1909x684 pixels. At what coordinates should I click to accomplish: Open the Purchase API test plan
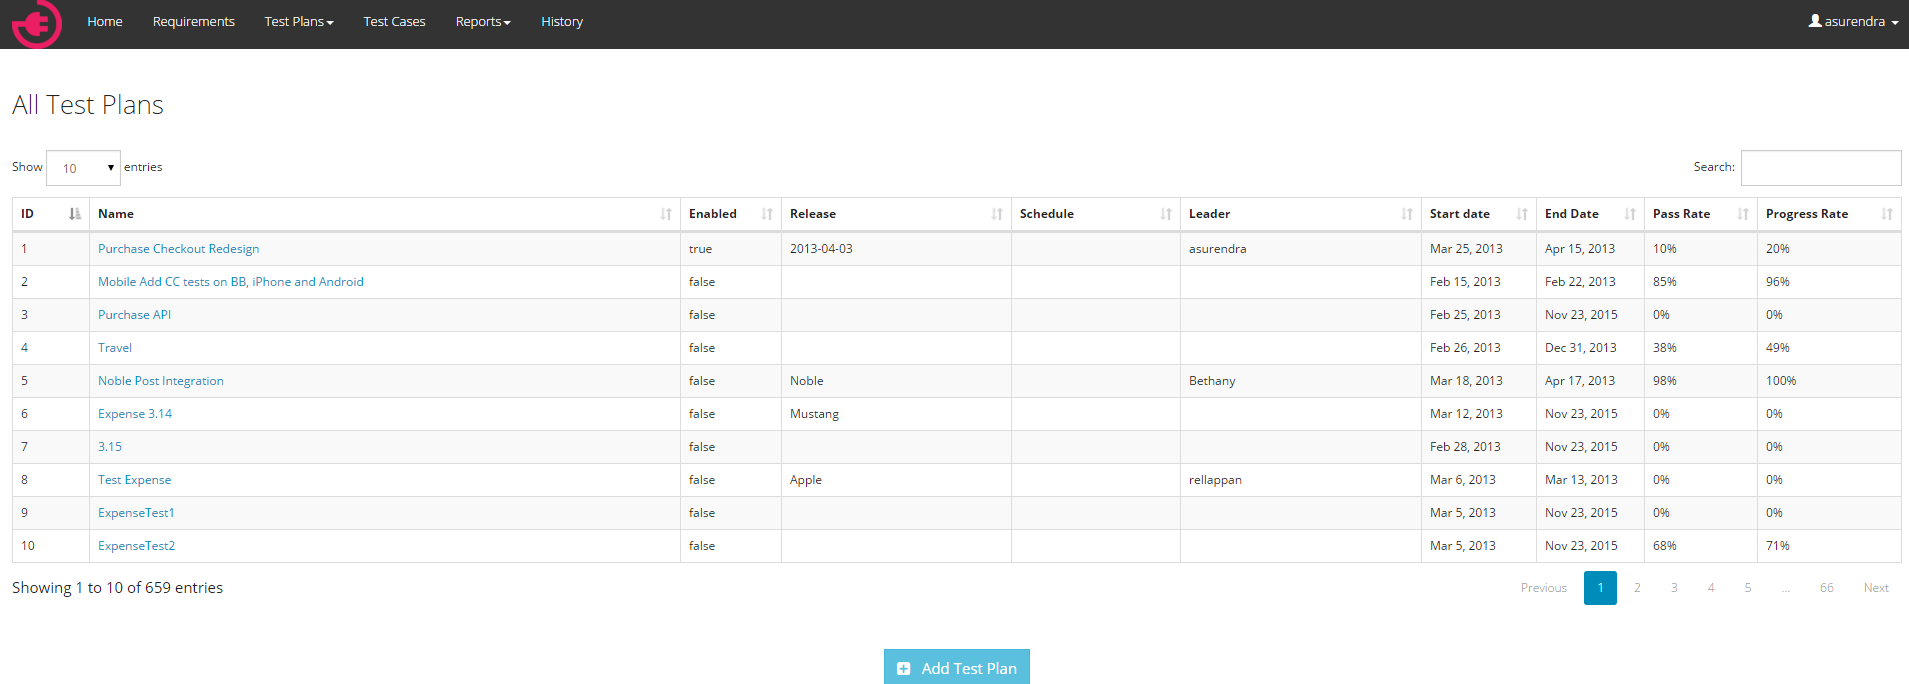pos(134,315)
